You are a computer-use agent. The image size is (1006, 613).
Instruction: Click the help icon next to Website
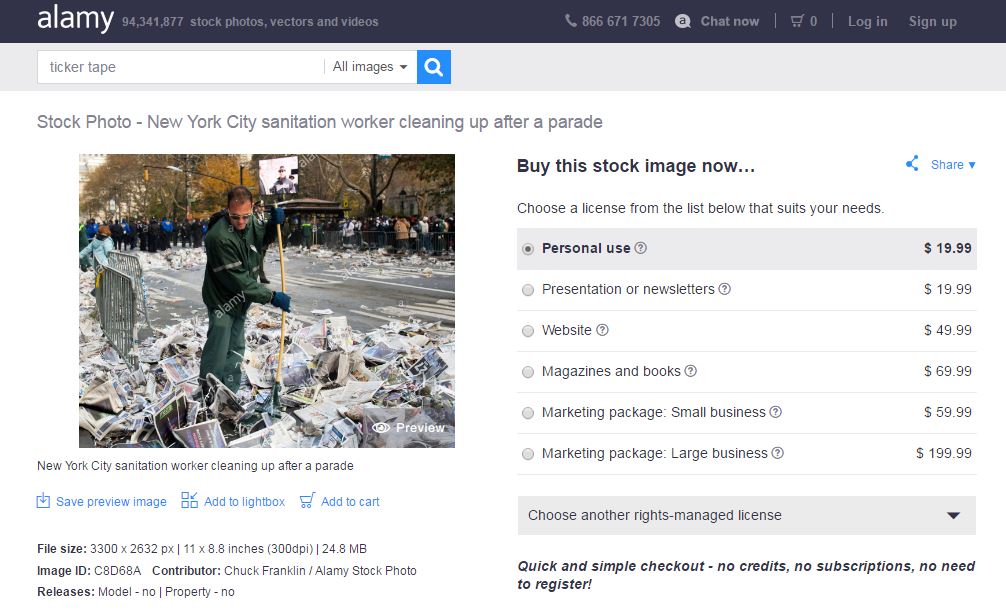point(602,330)
